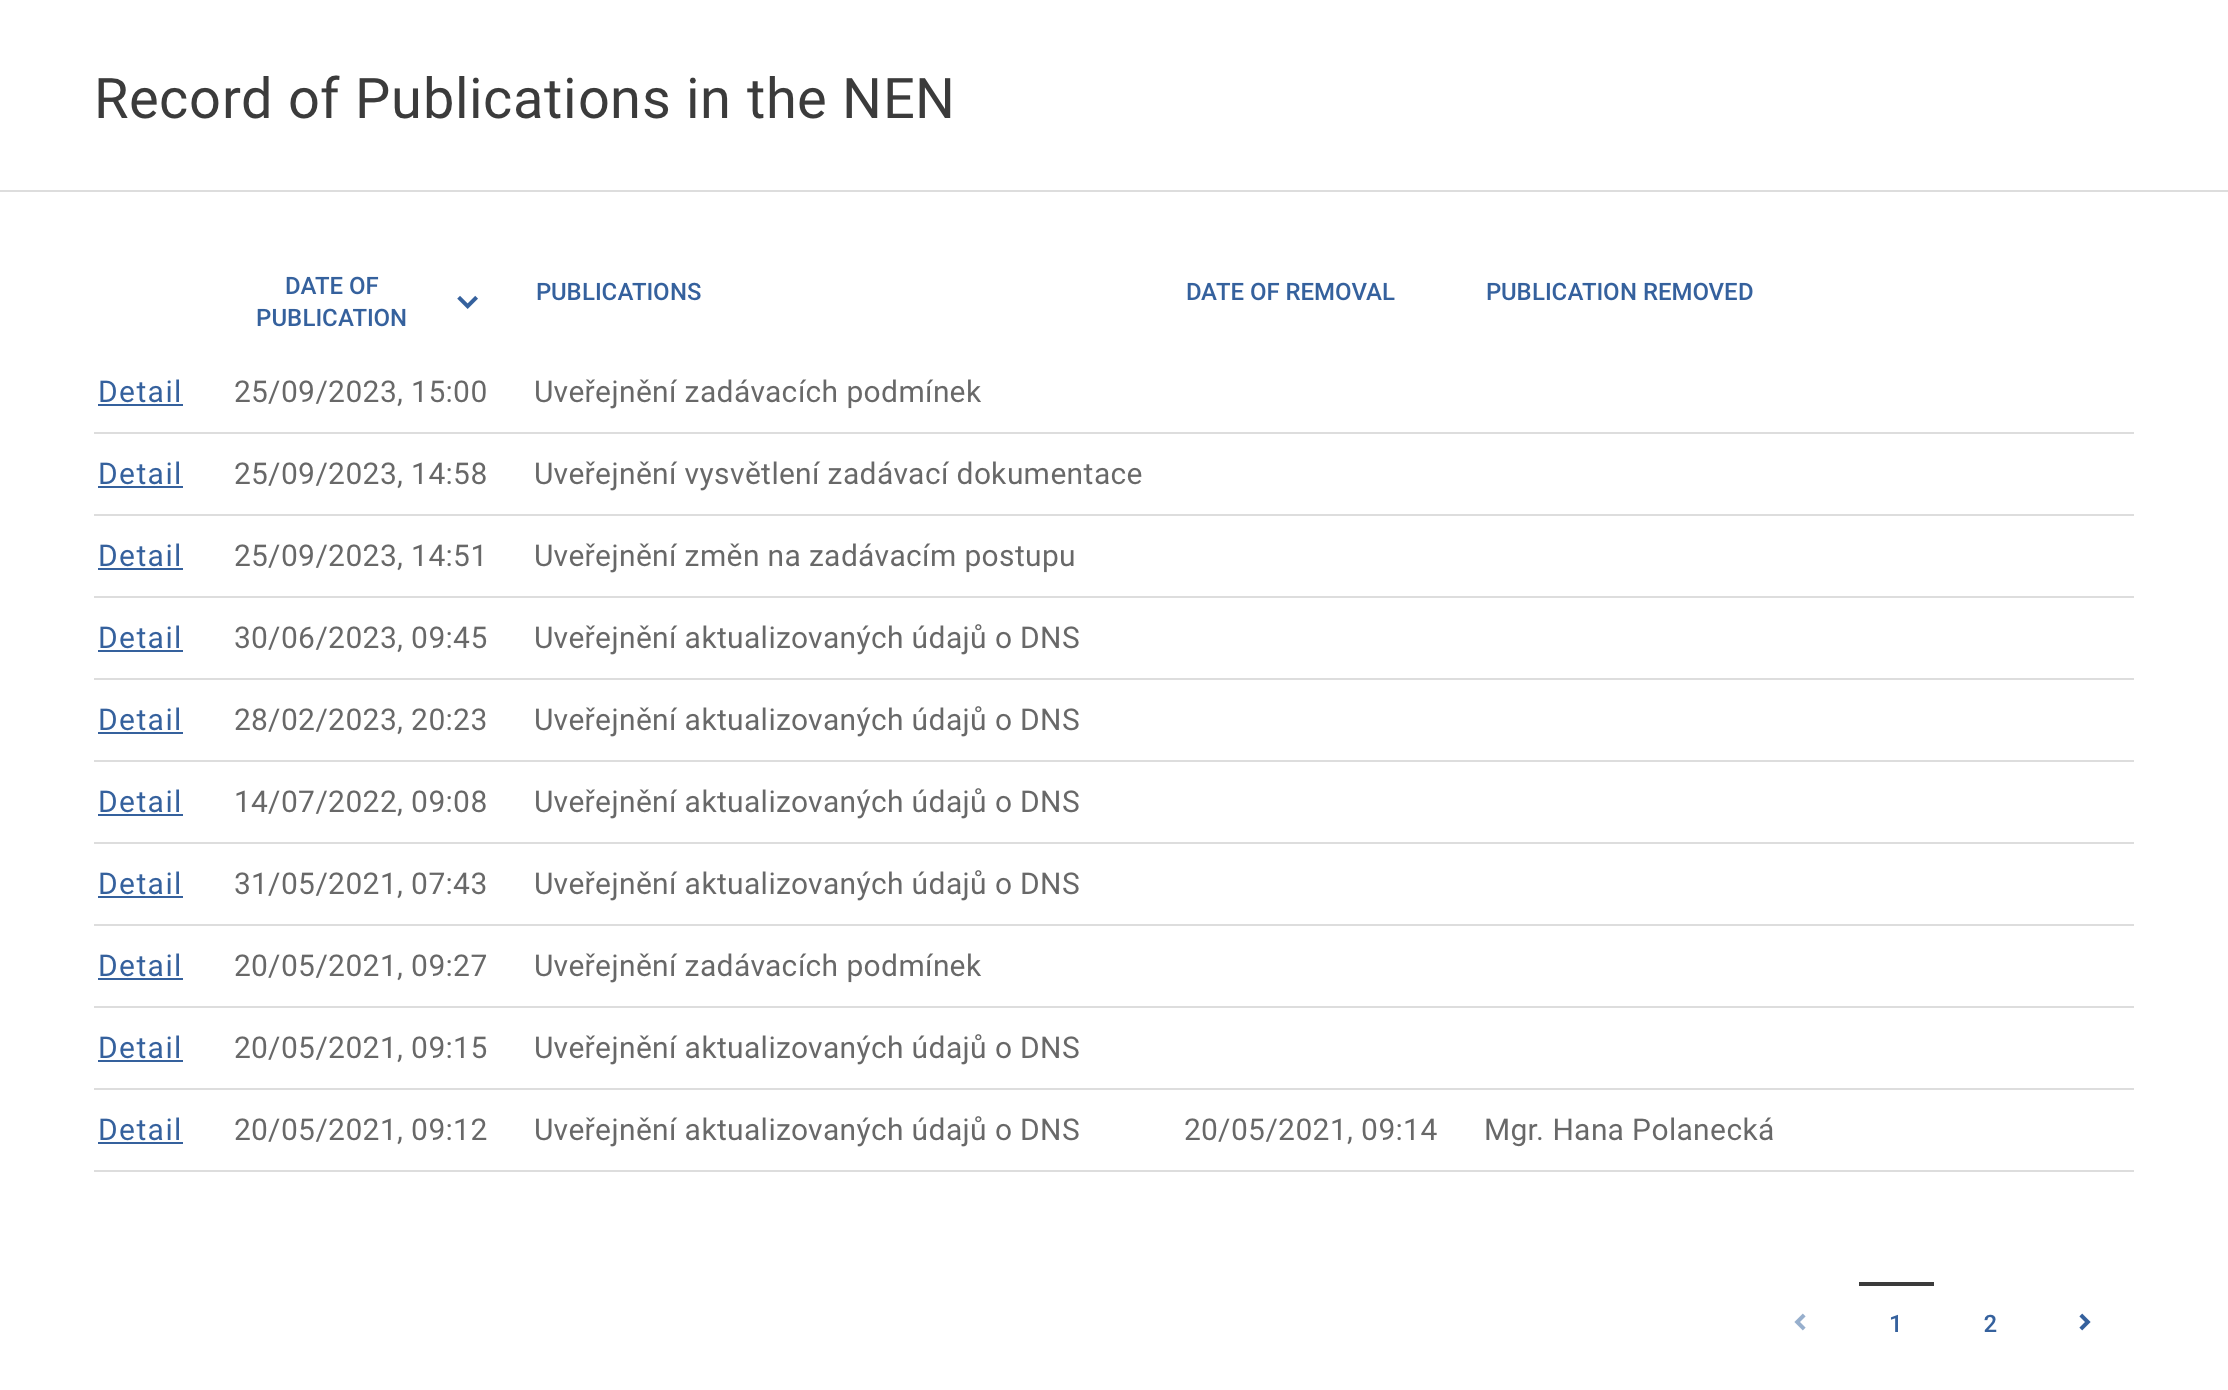Click the Date of Publication sort chevron
2228x1390 pixels.
[467, 302]
